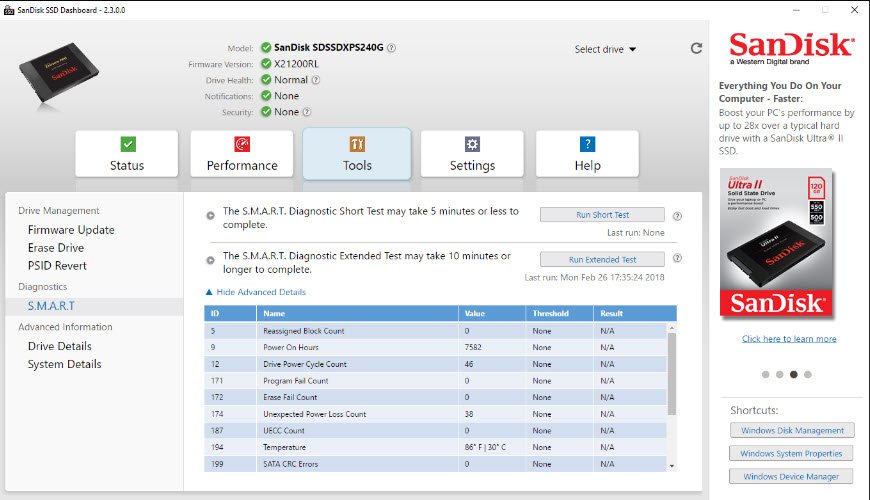The height and width of the screenshot is (500, 870).
Task: Click the Value column header
Action: click(492, 314)
